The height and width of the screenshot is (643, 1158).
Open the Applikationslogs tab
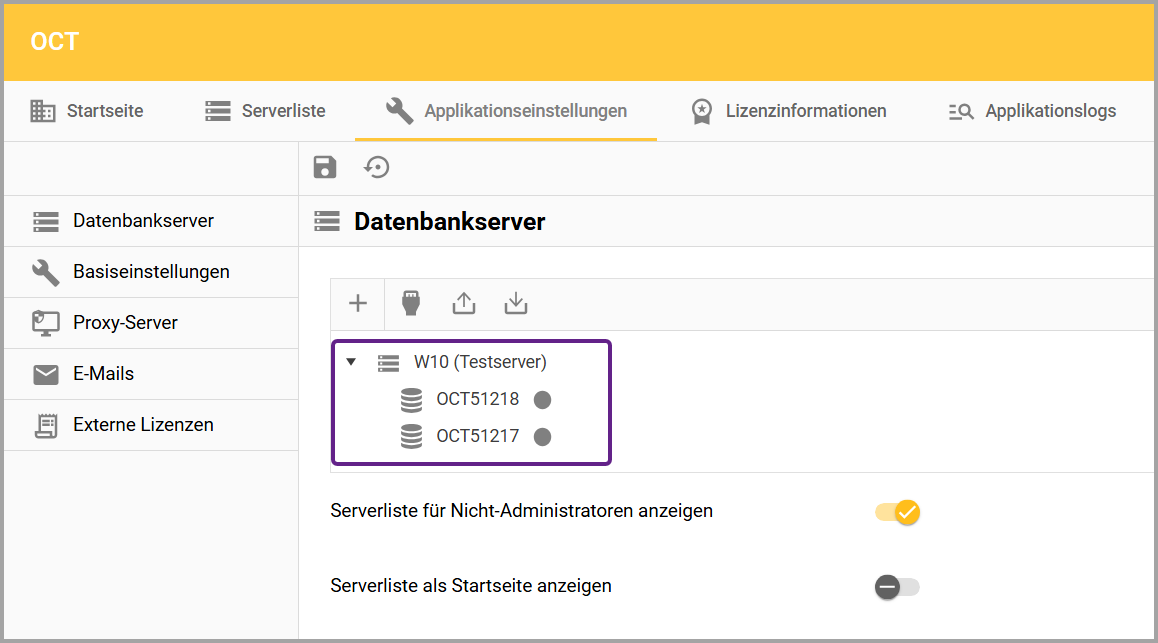[x=1032, y=111]
